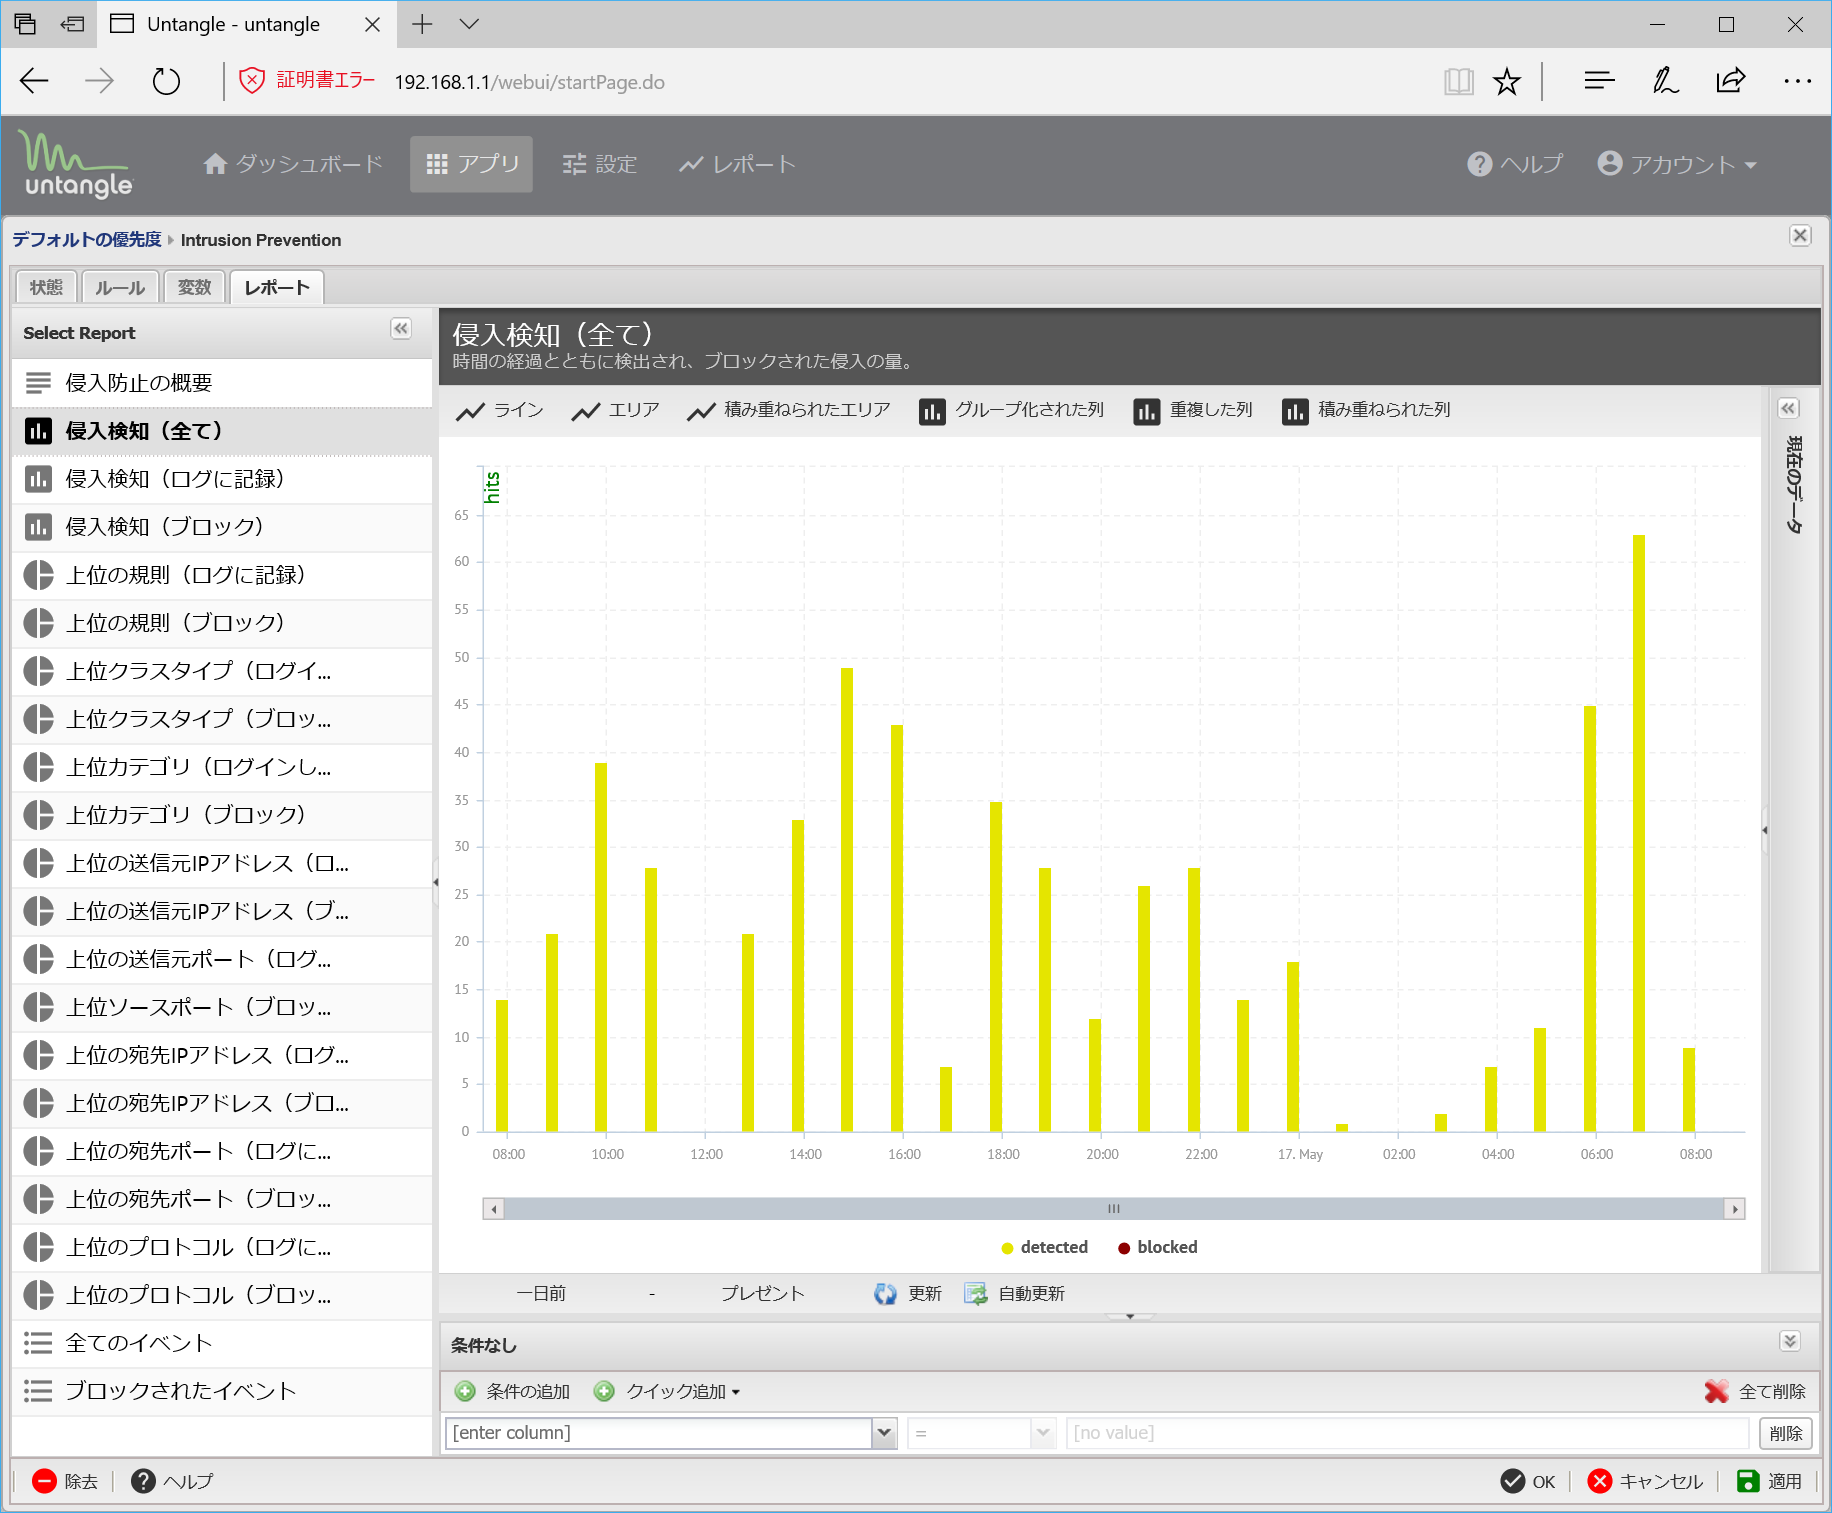Switch to the 変数 tab
1832x1513 pixels.
click(x=194, y=287)
